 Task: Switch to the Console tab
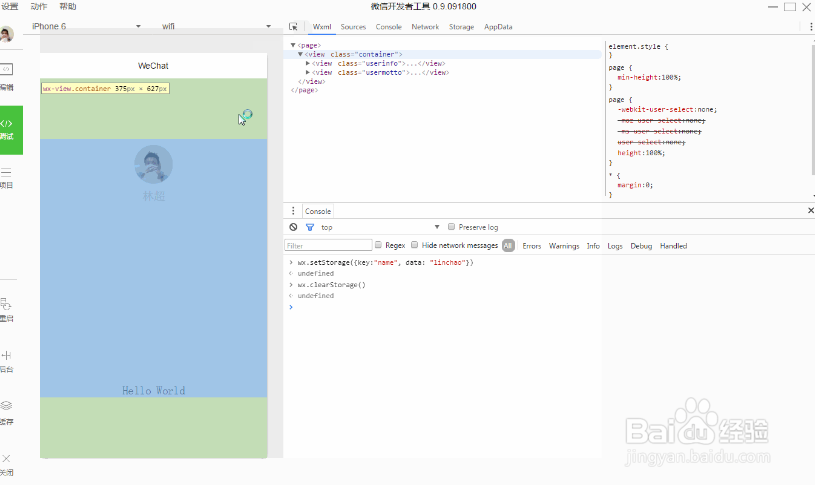click(x=389, y=27)
